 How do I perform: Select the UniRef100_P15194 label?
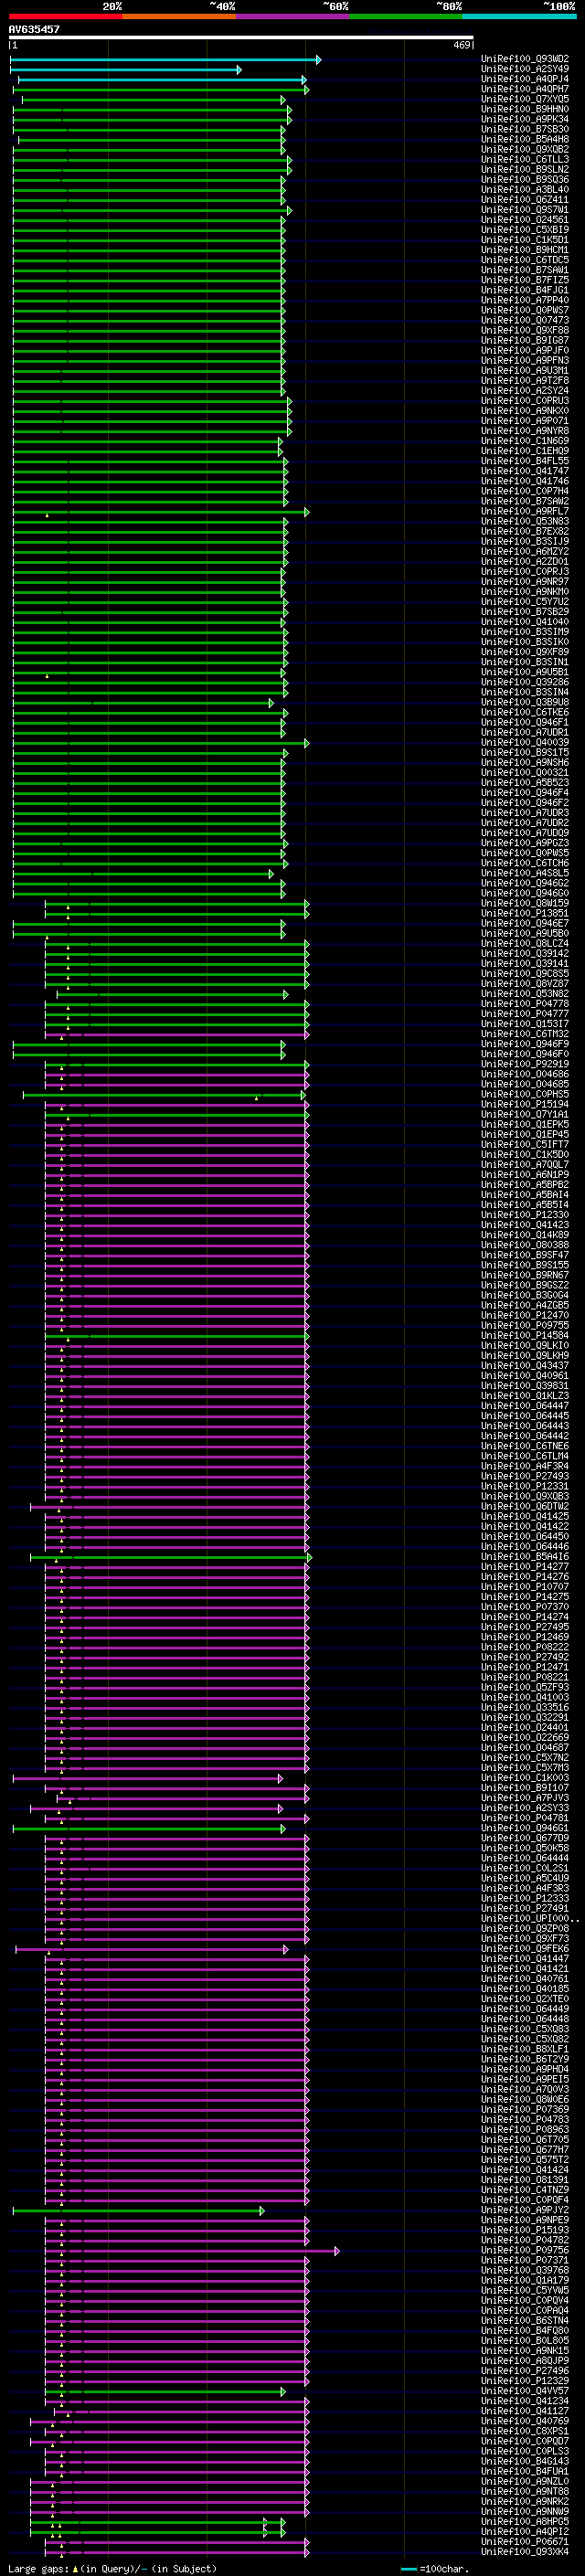click(525, 1104)
